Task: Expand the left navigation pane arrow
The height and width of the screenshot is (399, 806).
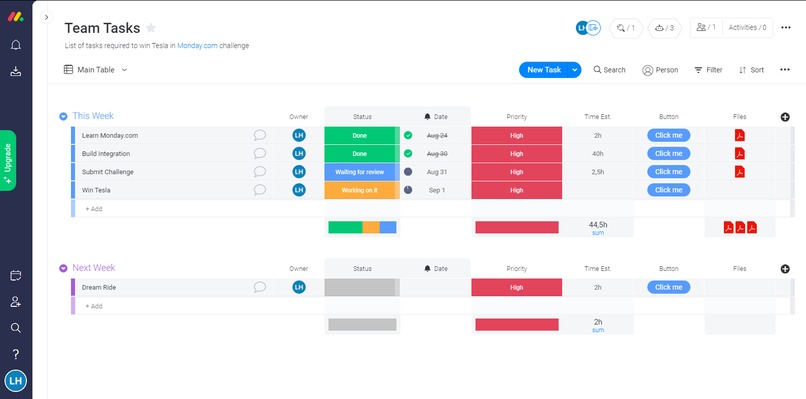Action: click(x=46, y=17)
